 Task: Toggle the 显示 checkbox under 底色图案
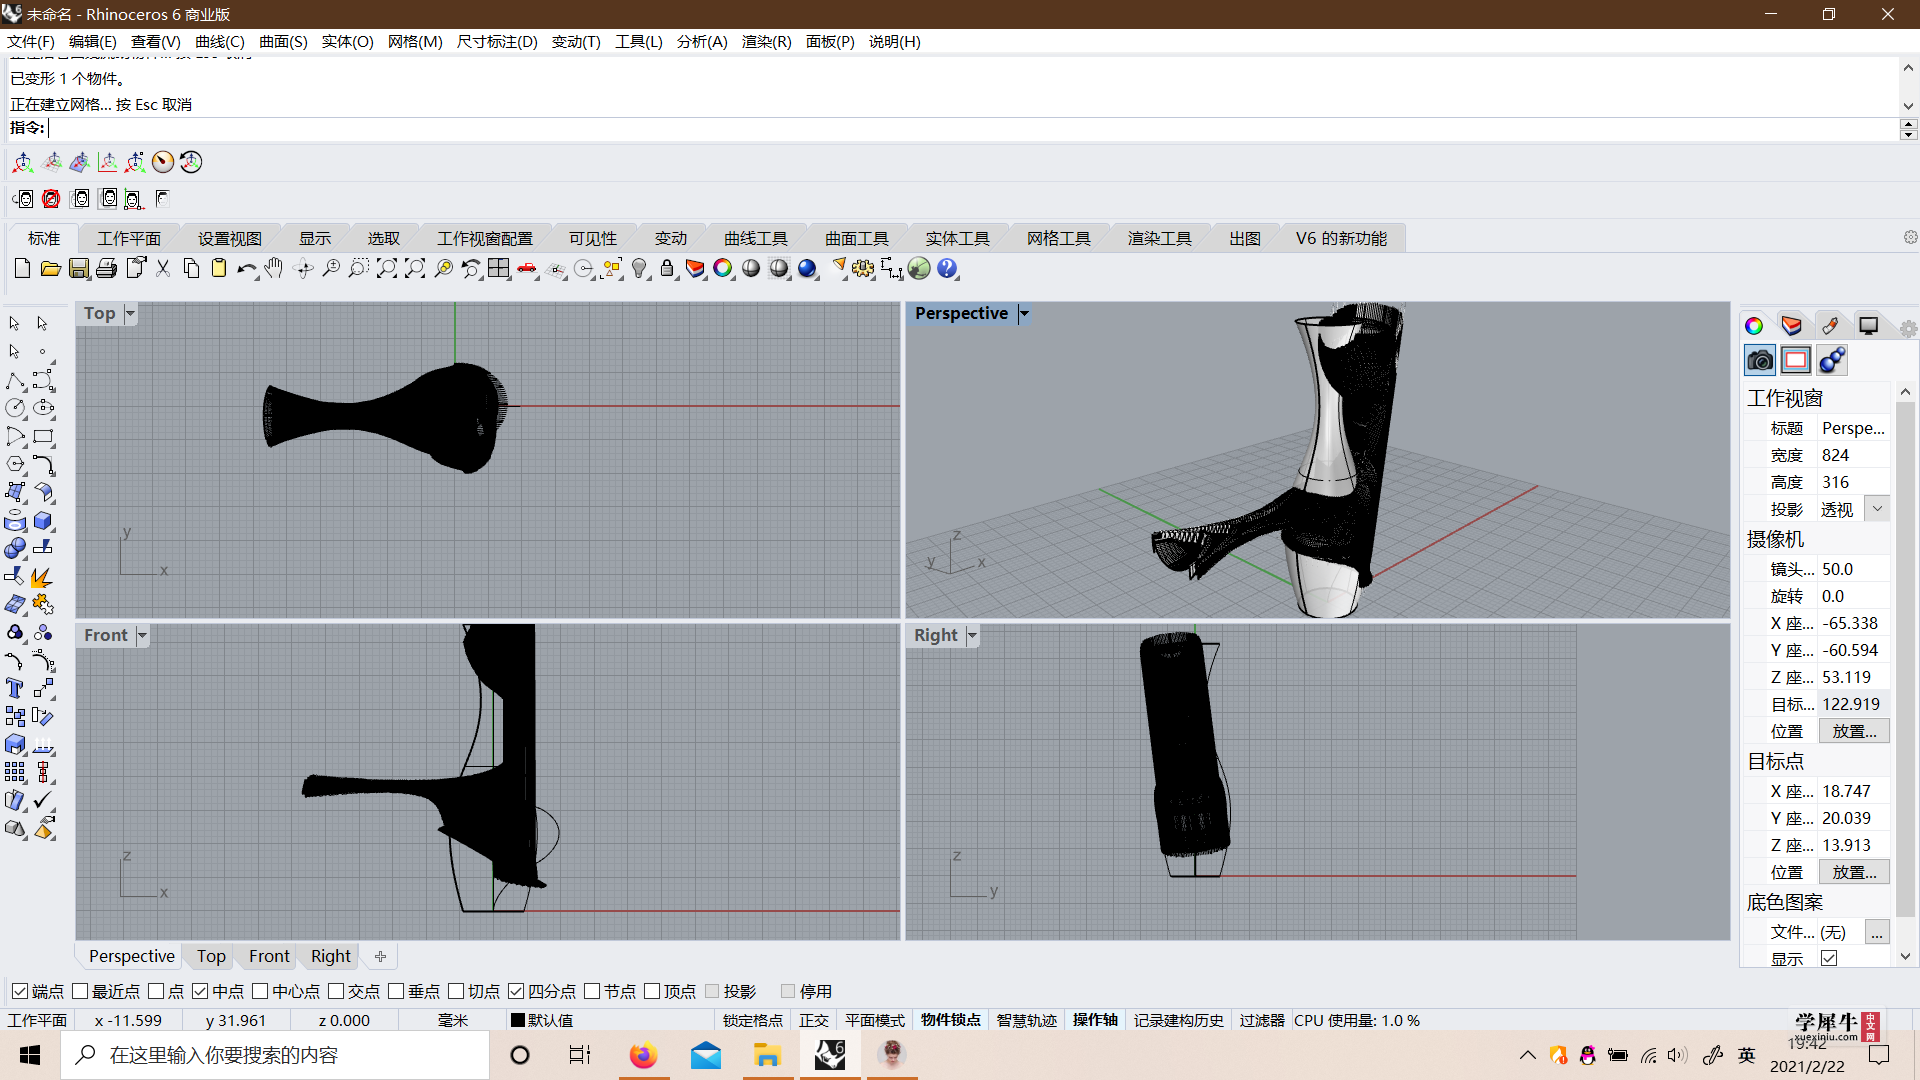click(1829, 958)
